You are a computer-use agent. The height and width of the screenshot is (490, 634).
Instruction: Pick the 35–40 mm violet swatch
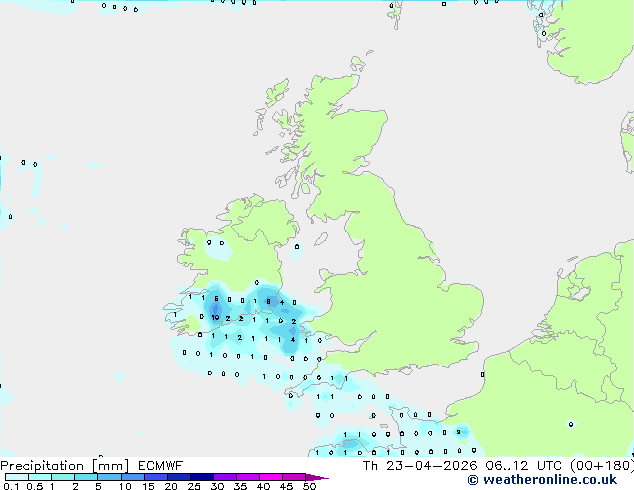pos(247,477)
